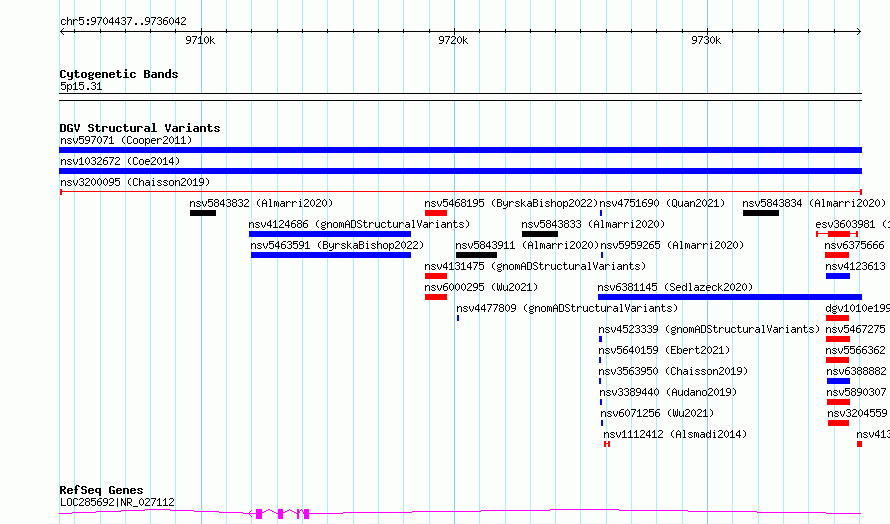
Task: Click the nsv597071 (Cooper2011) variant label
Action: [126, 140]
